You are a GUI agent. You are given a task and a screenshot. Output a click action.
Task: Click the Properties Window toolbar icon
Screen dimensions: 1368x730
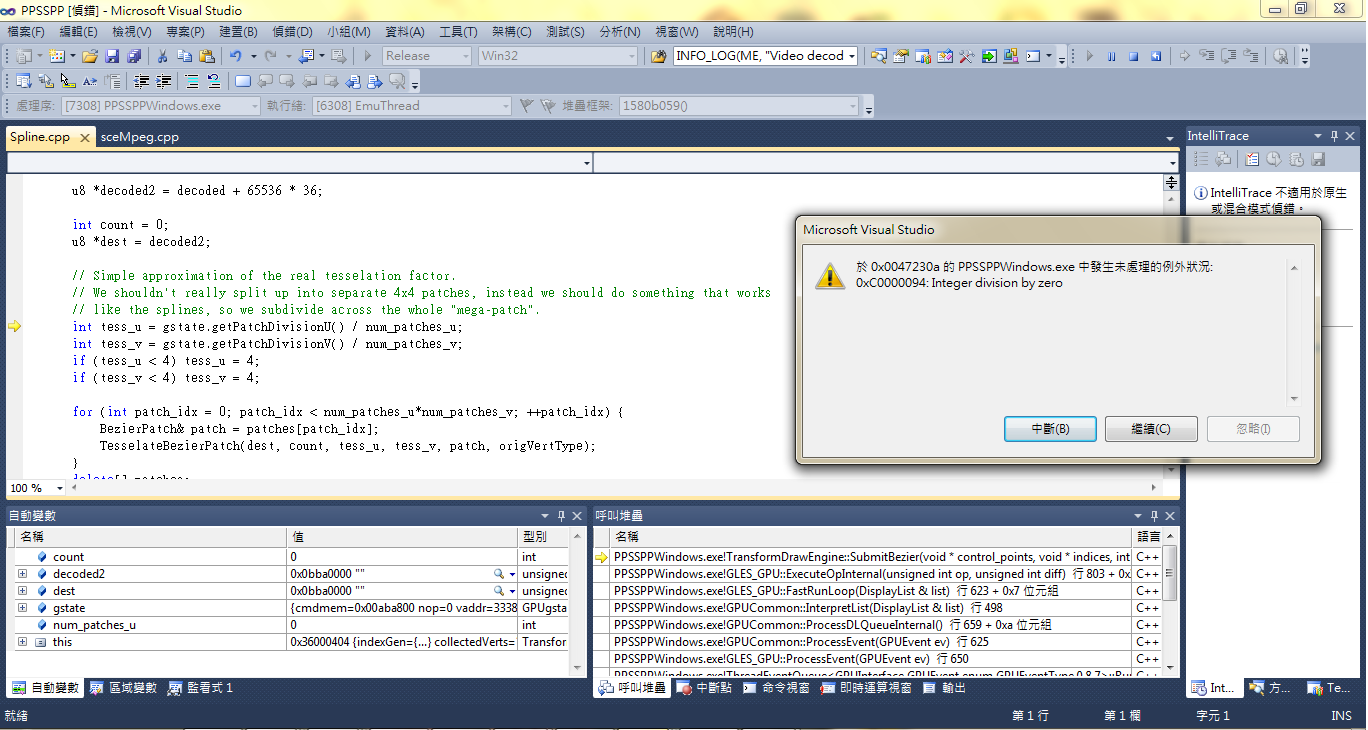tap(900, 56)
